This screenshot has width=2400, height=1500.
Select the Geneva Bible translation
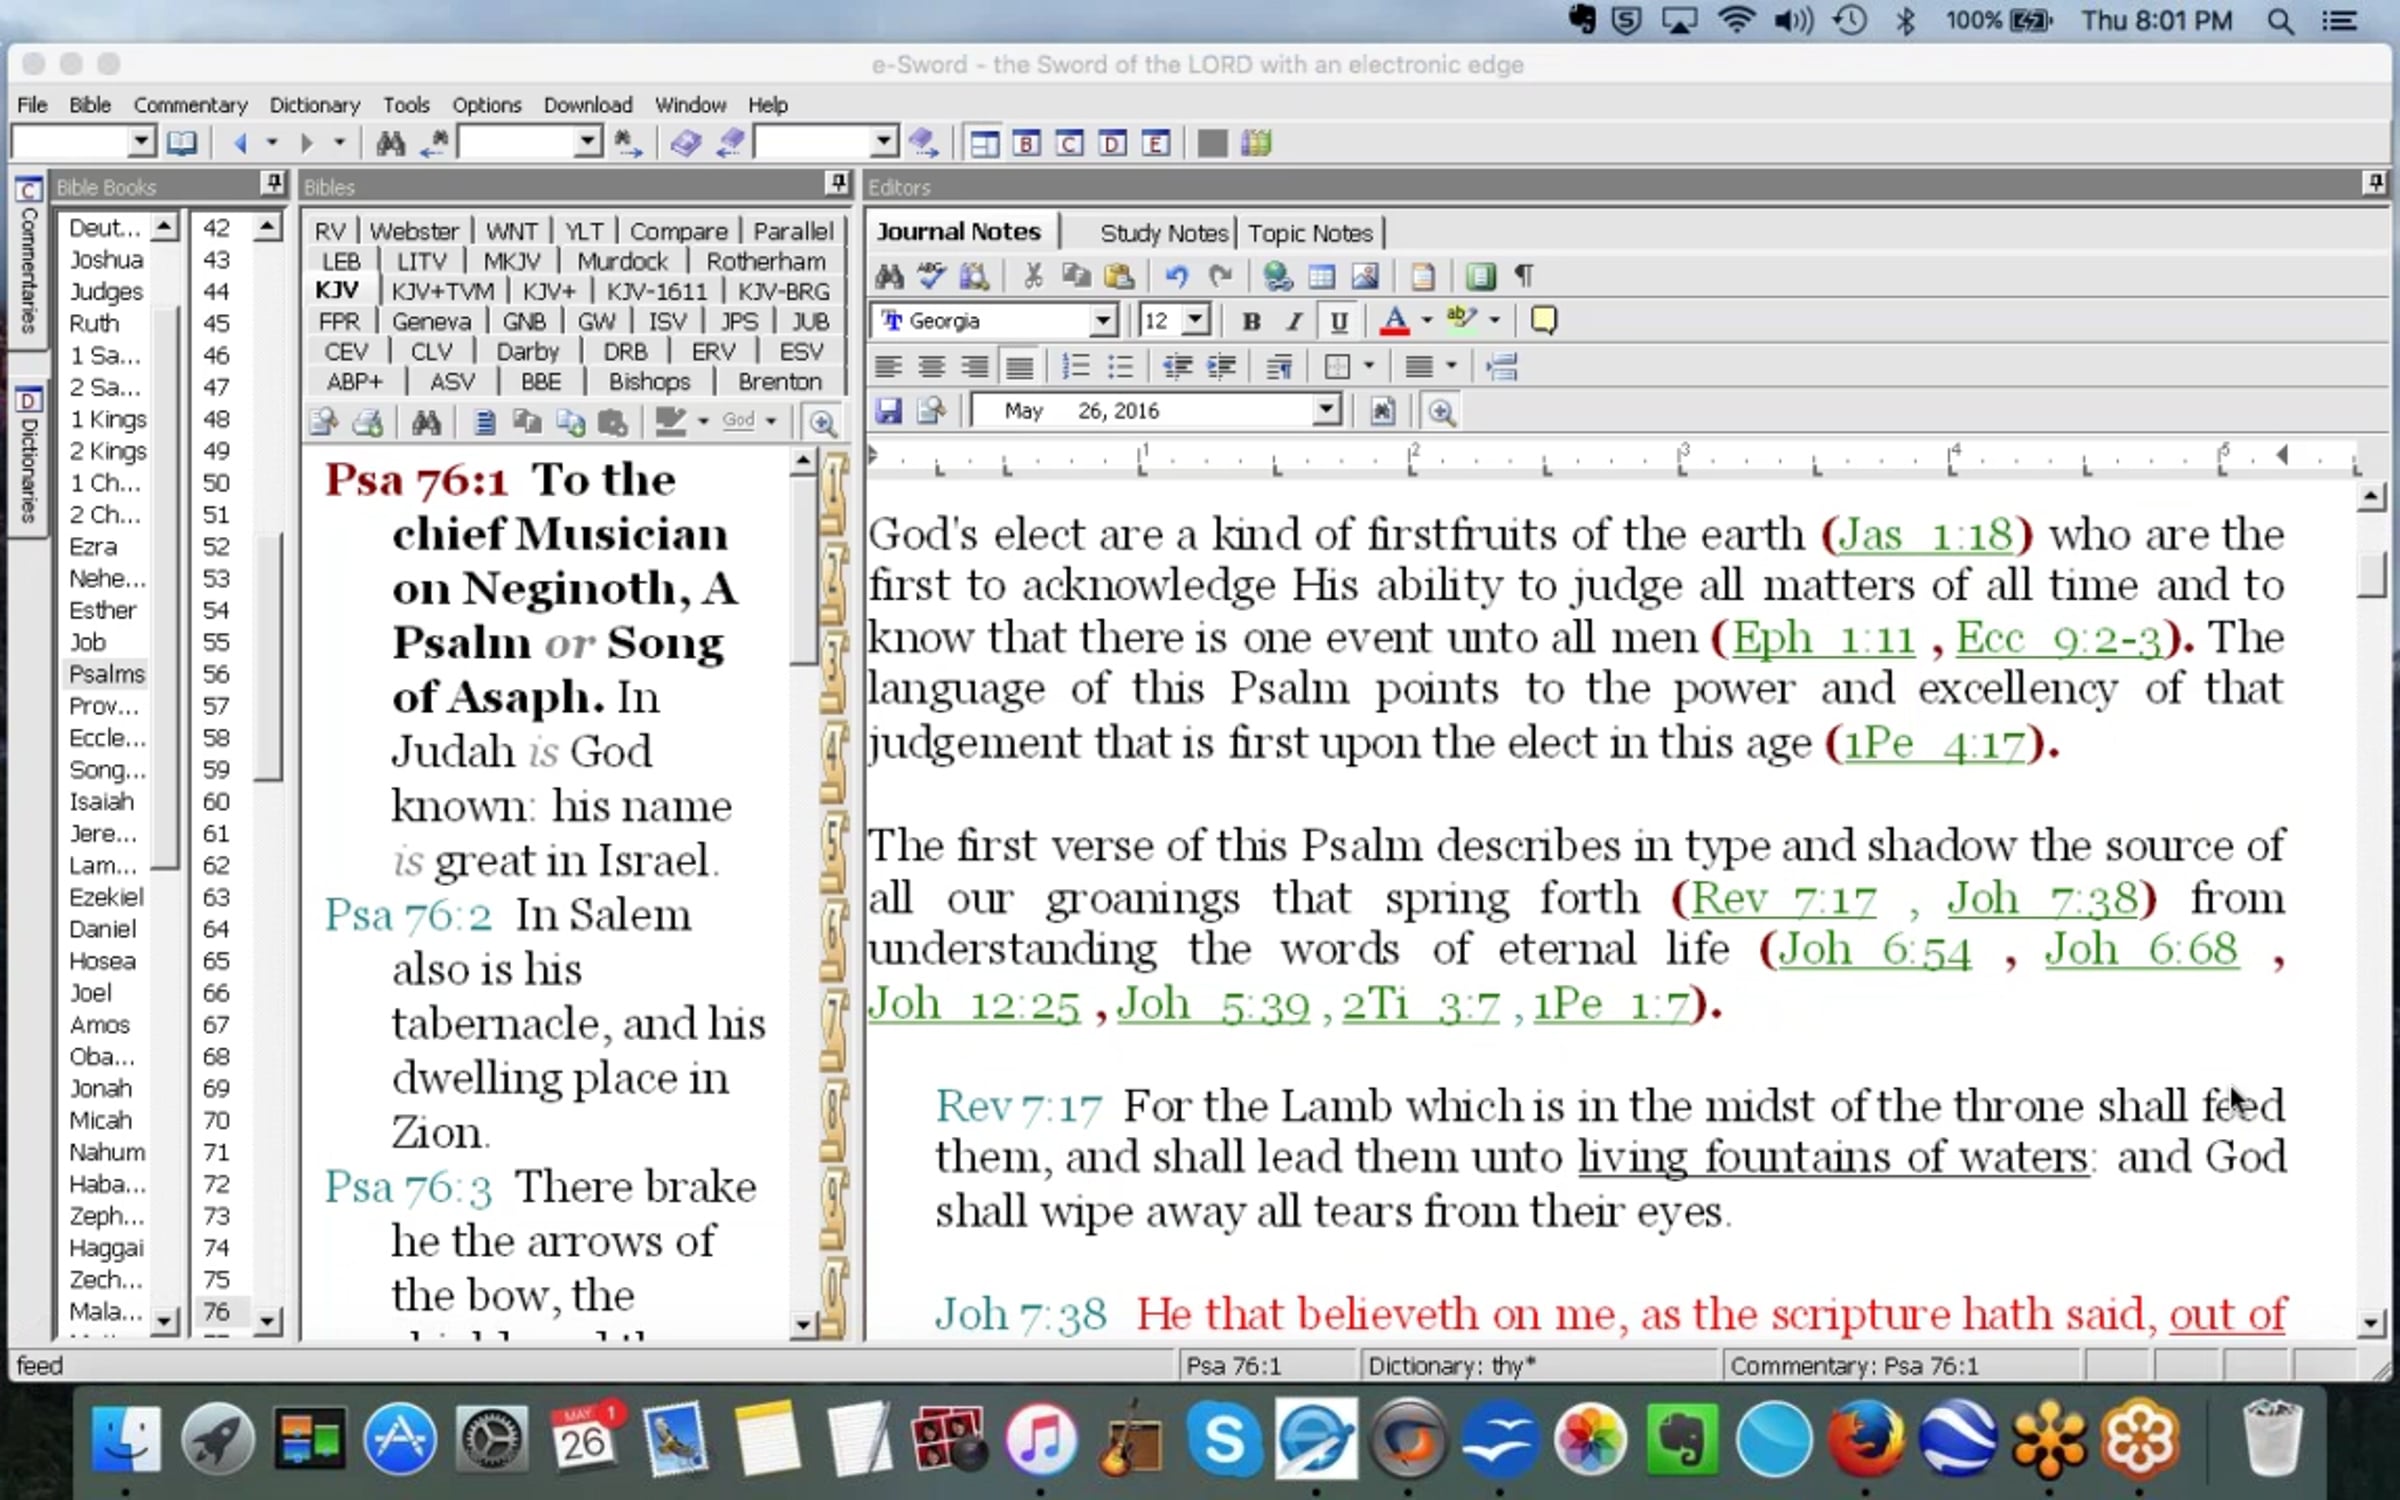tap(431, 322)
